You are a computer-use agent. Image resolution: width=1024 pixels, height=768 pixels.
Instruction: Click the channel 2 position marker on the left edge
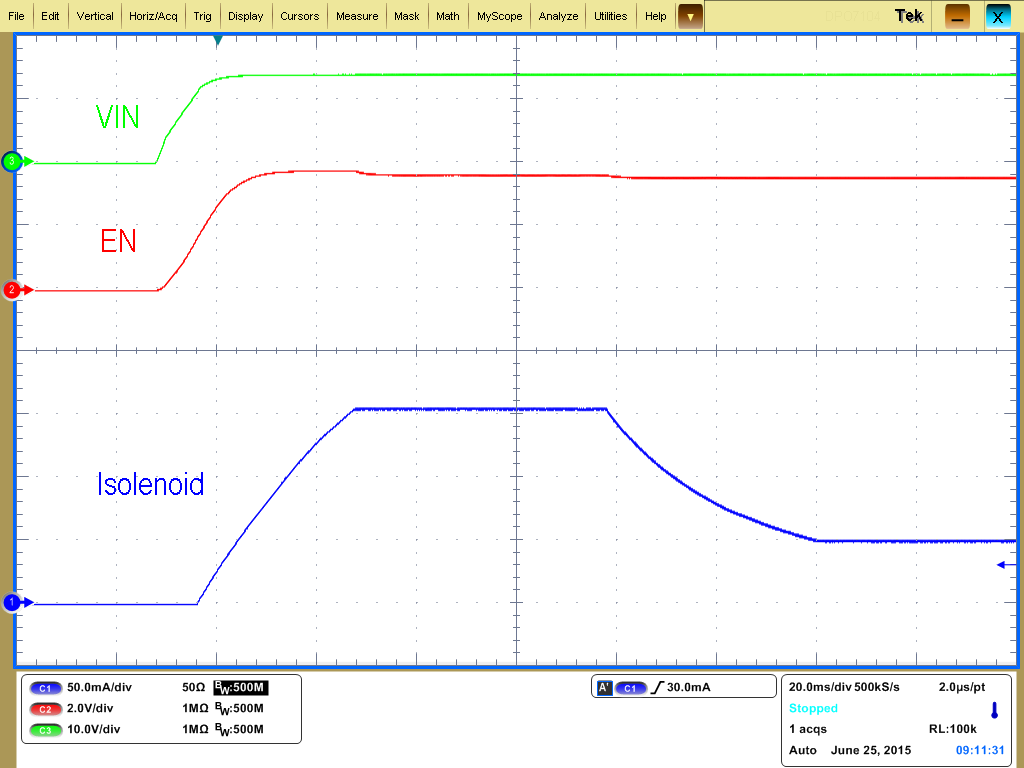point(12,289)
